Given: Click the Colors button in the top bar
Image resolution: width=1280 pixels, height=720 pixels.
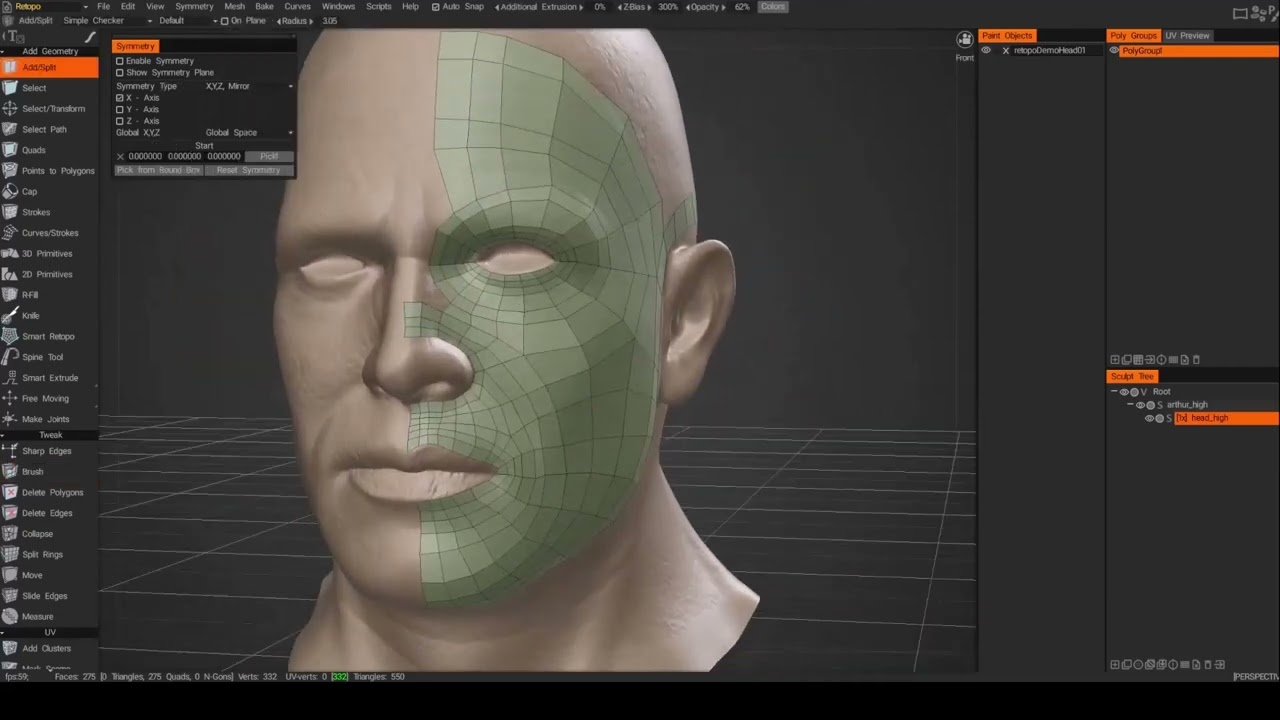Looking at the screenshot, I should (773, 7).
